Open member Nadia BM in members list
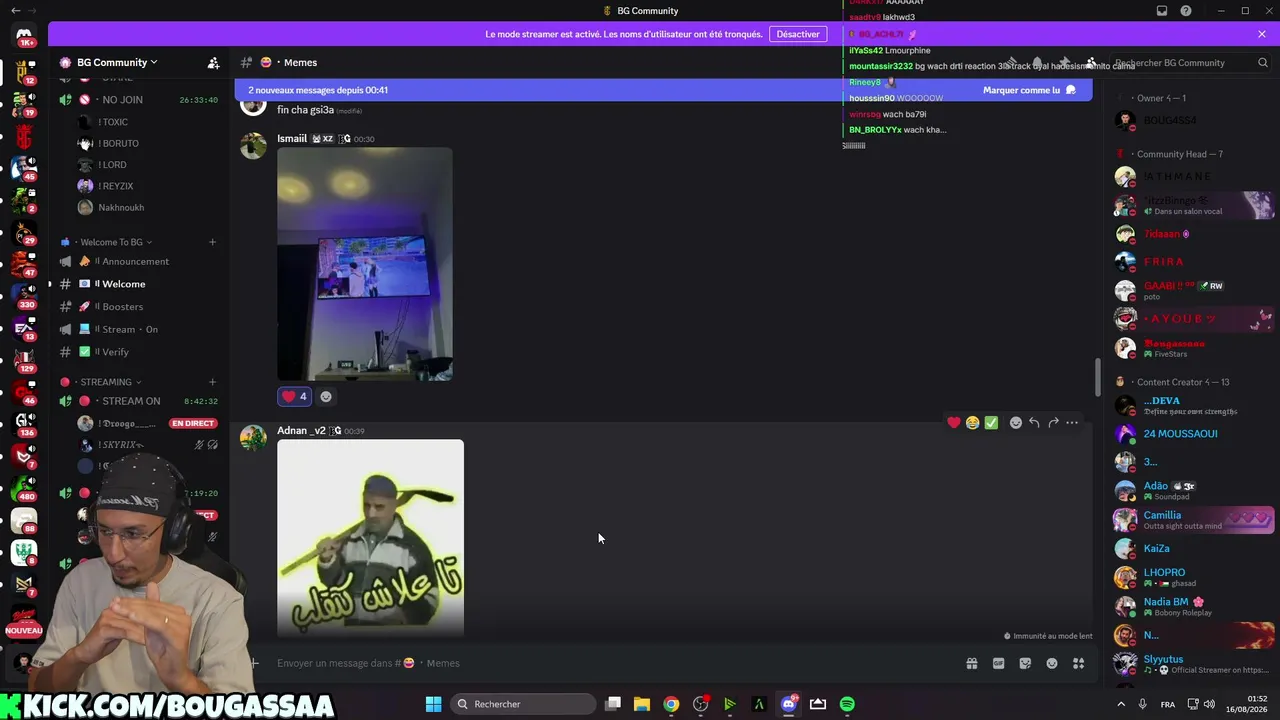The image size is (1280, 720). coord(1194,606)
